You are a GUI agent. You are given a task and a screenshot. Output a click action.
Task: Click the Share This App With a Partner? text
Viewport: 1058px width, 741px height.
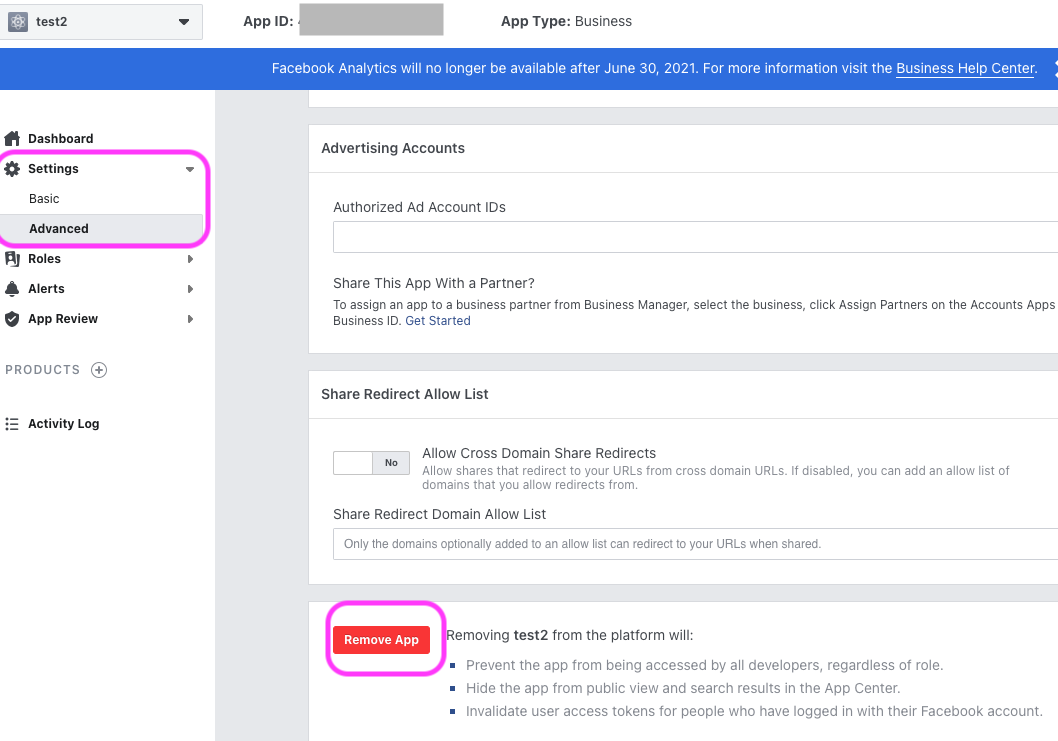coord(434,283)
